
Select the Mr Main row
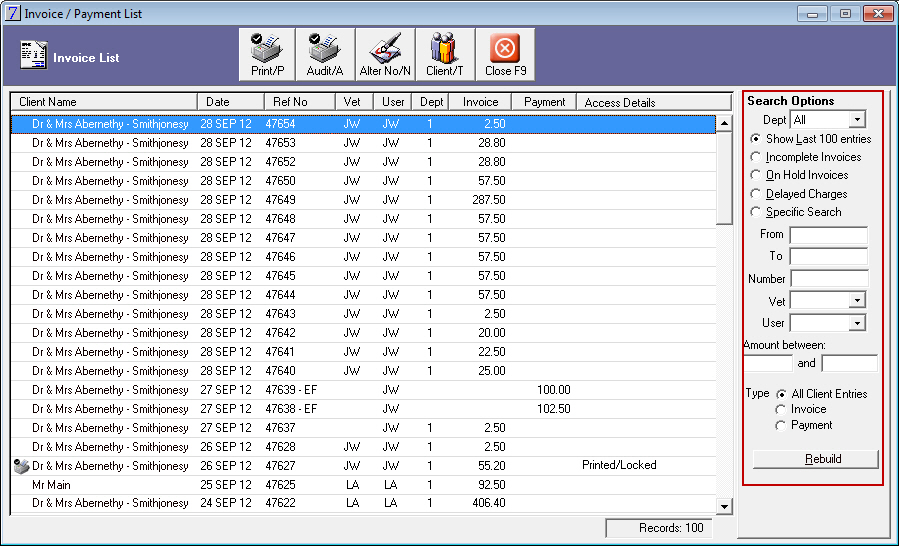363,485
